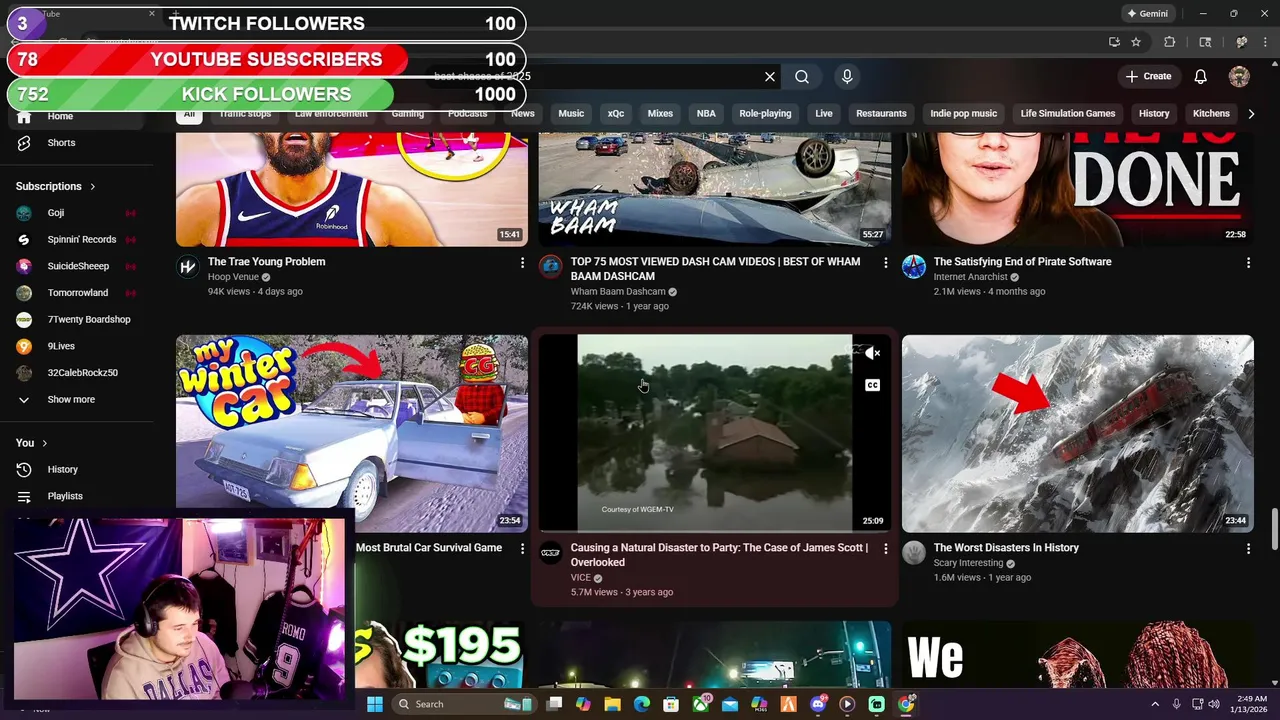Open Chrome extensions puzzle icon

click(1170, 42)
